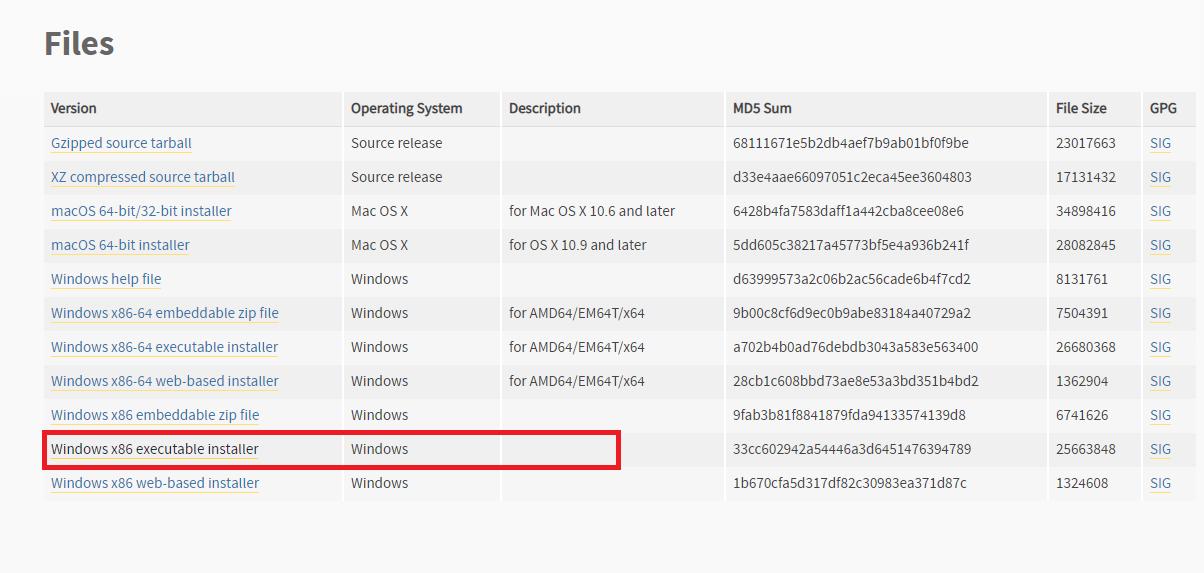1204x573 pixels.
Task: Open the Gzipped source tarball link
Action: (x=121, y=143)
